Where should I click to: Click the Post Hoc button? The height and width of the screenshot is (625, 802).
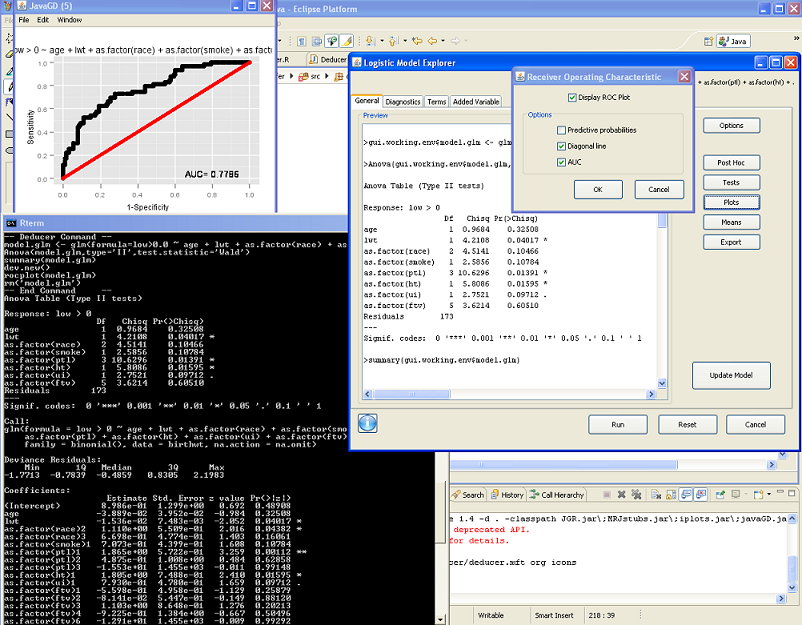coord(731,163)
